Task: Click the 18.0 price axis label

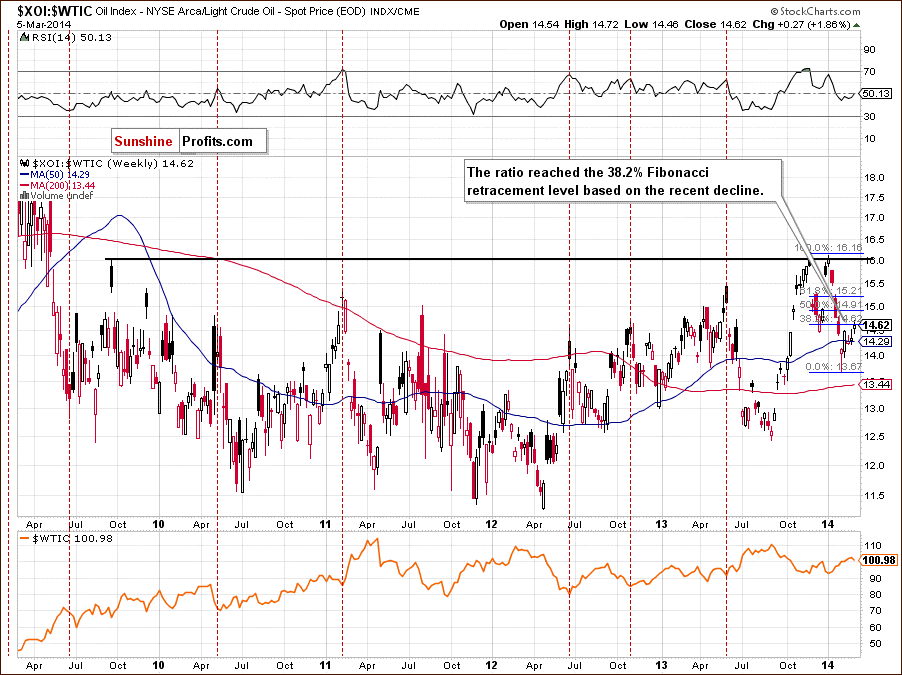Action: point(874,178)
